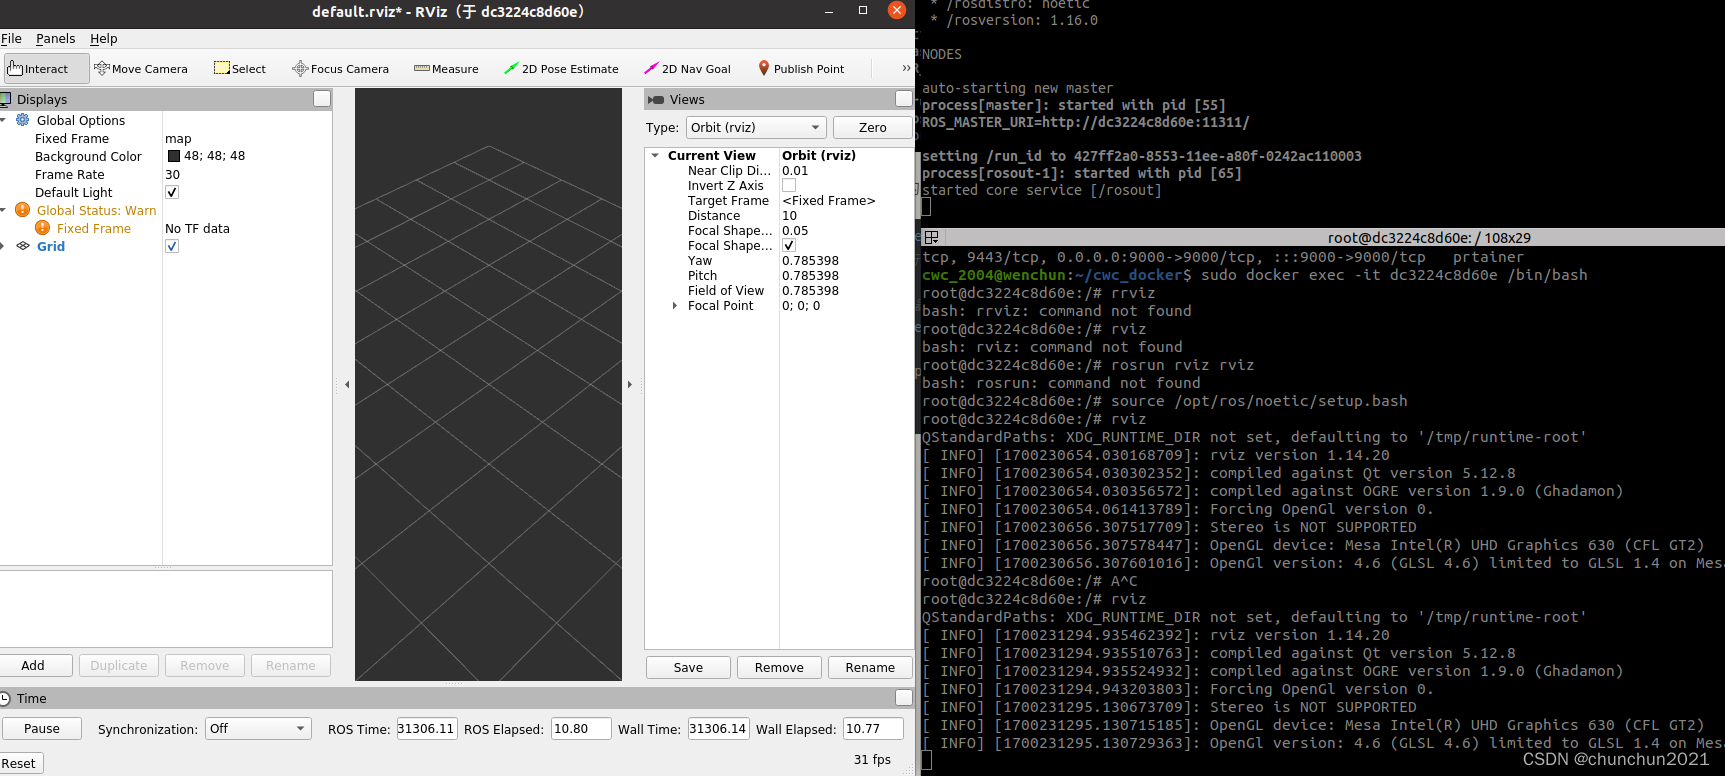The height and width of the screenshot is (776, 1725).
Task: Click terminal split-pane icon in title bar
Action: [x=931, y=238]
